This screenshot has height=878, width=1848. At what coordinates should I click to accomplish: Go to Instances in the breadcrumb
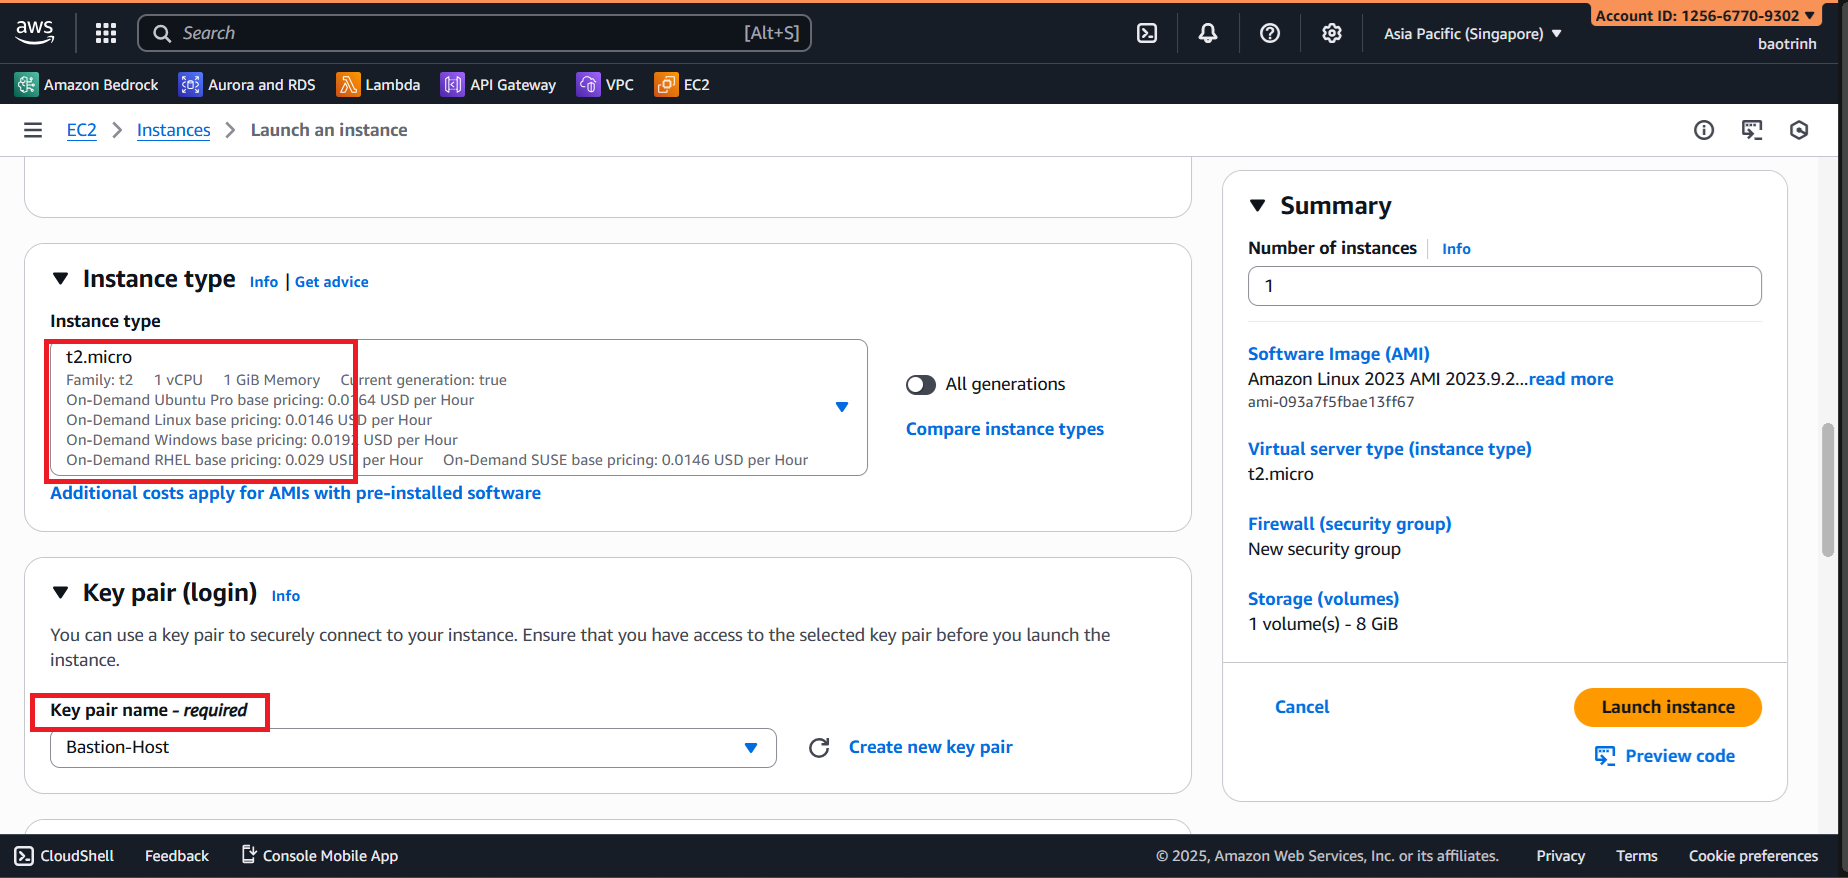pyautogui.click(x=173, y=130)
